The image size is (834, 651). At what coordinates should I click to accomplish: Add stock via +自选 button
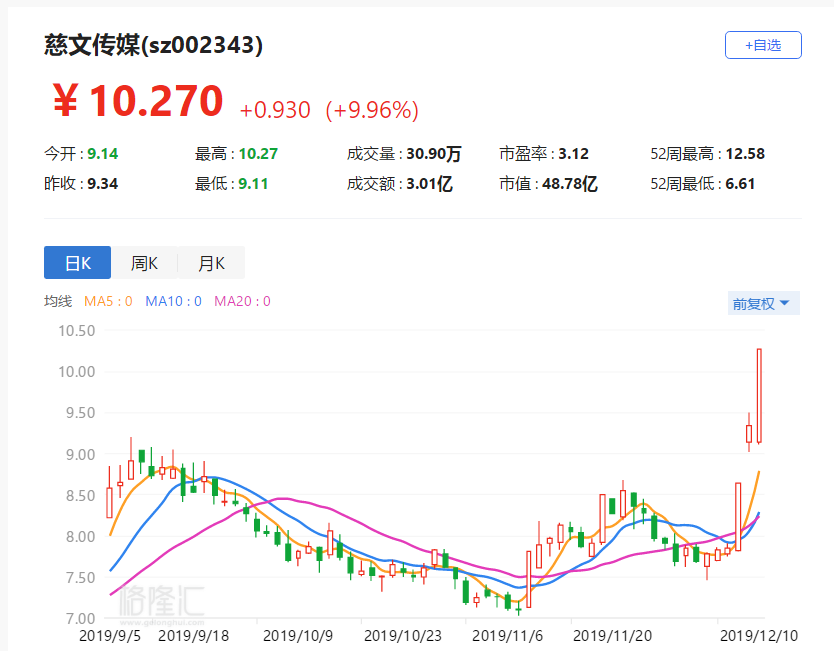pos(763,45)
